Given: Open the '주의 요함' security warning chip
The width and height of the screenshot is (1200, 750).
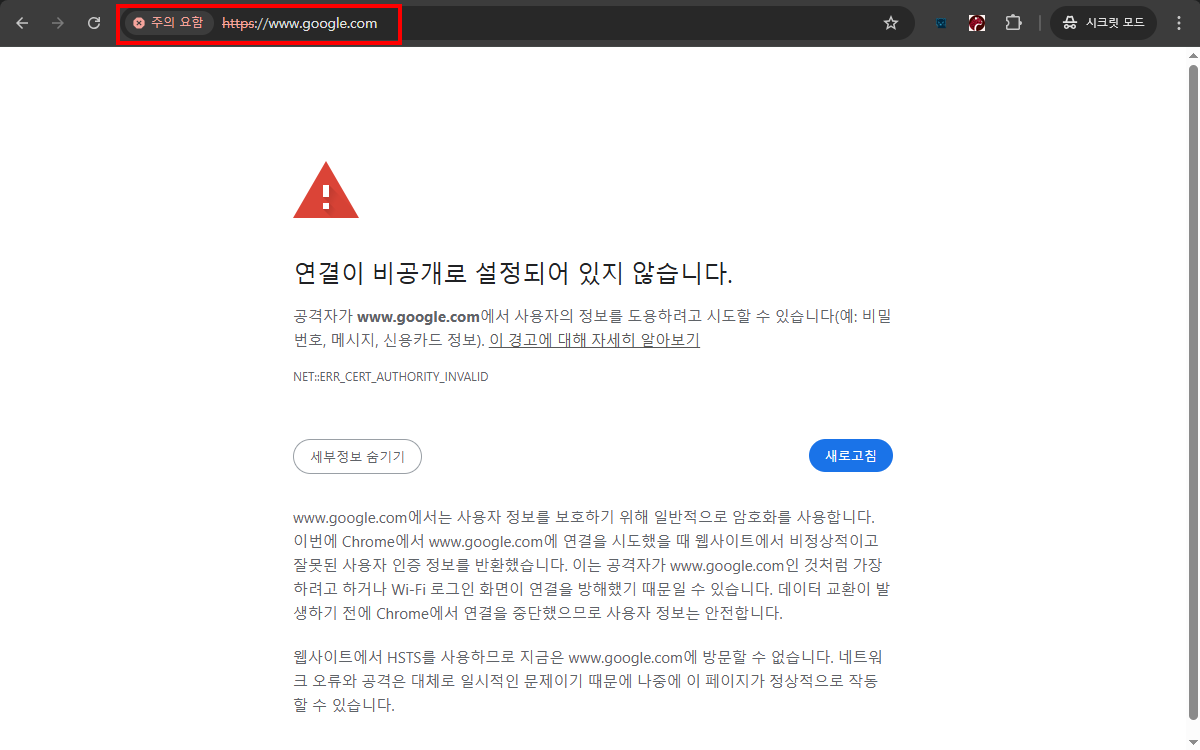Looking at the screenshot, I should (x=168, y=23).
